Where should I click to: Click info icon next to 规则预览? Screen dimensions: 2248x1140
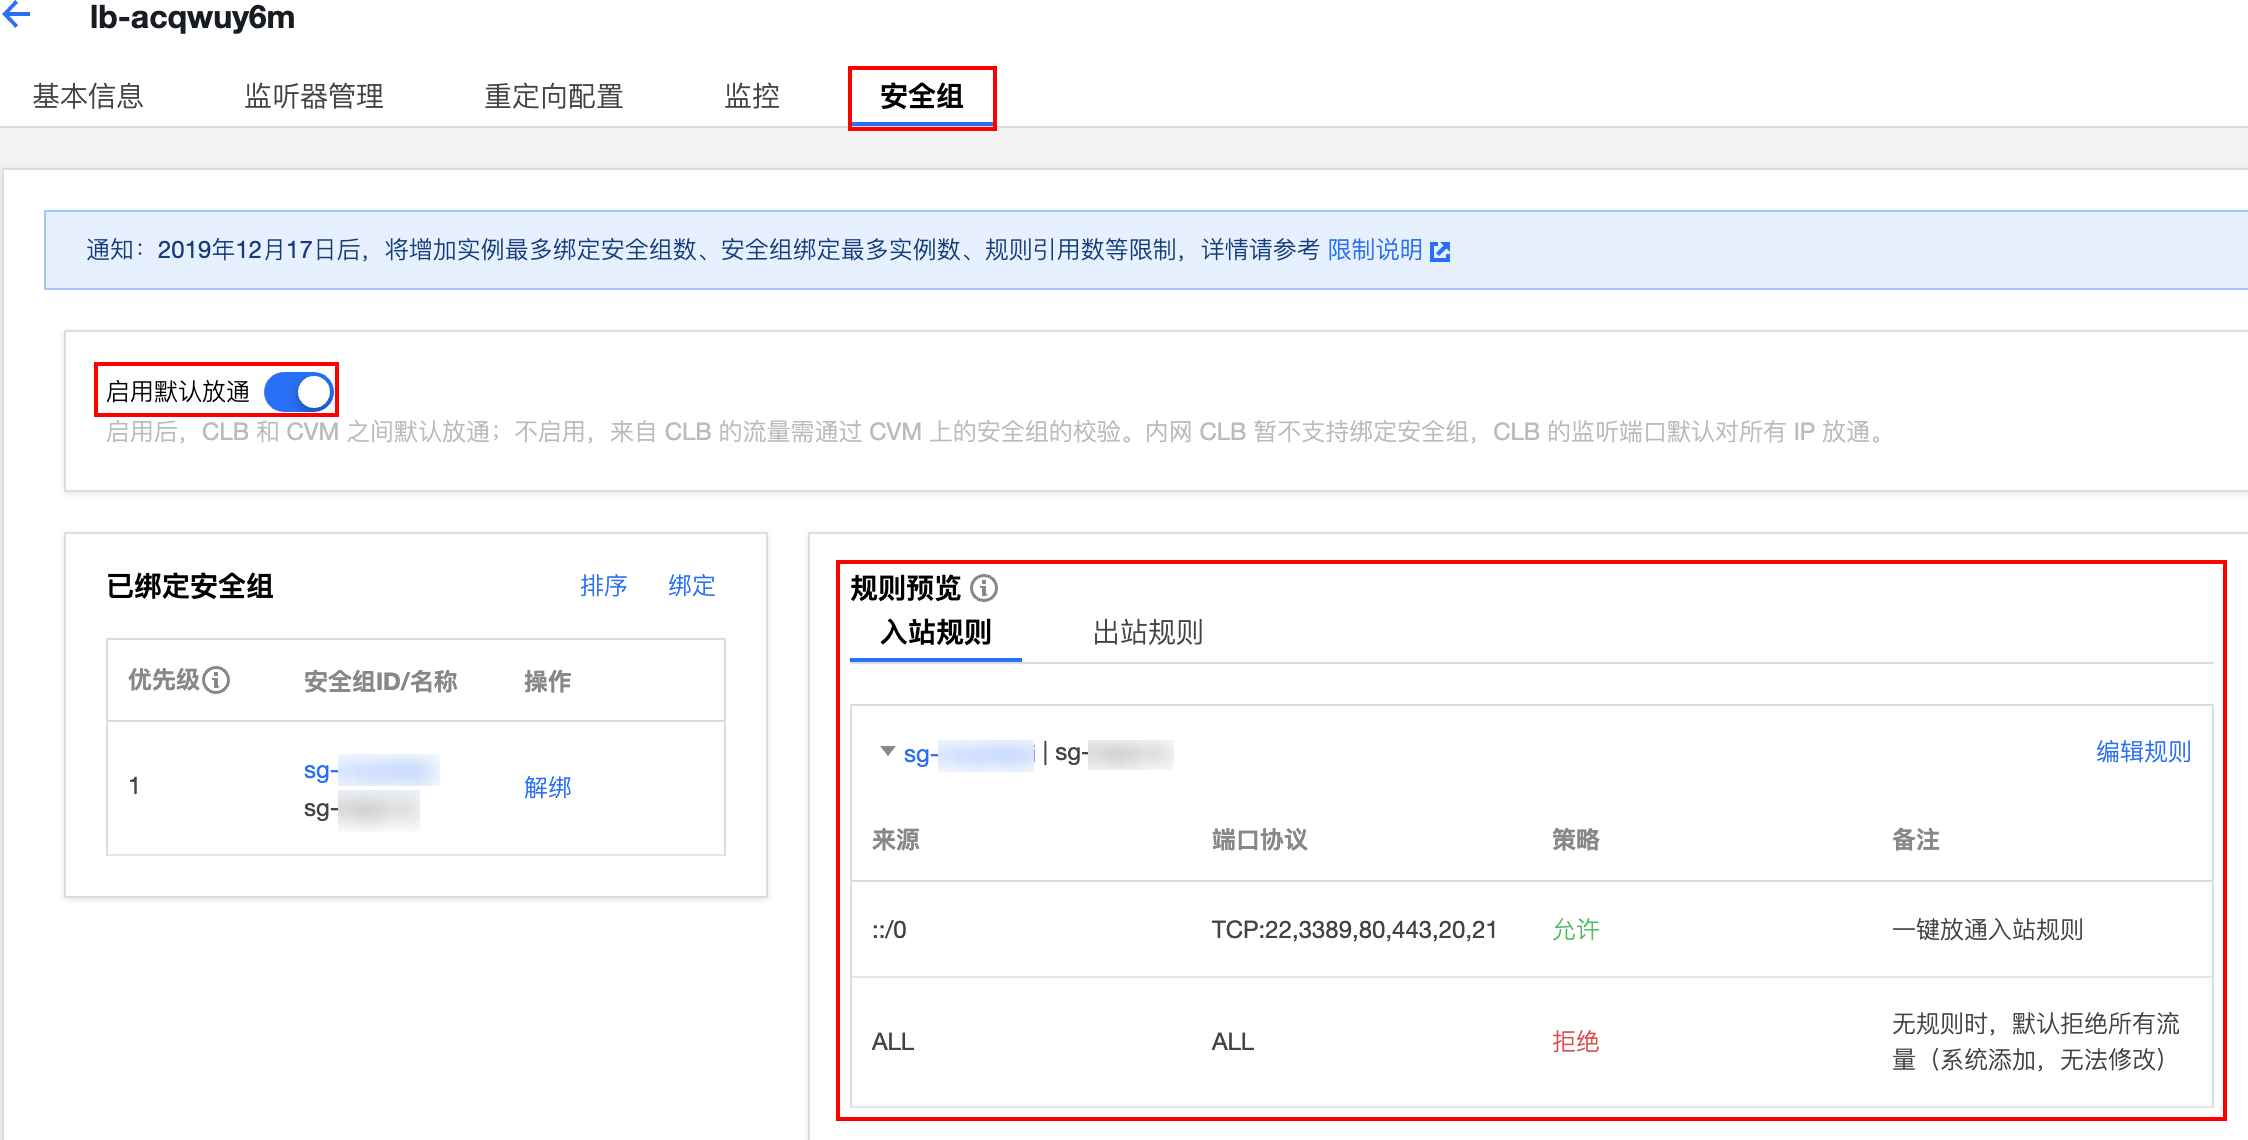(x=984, y=588)
